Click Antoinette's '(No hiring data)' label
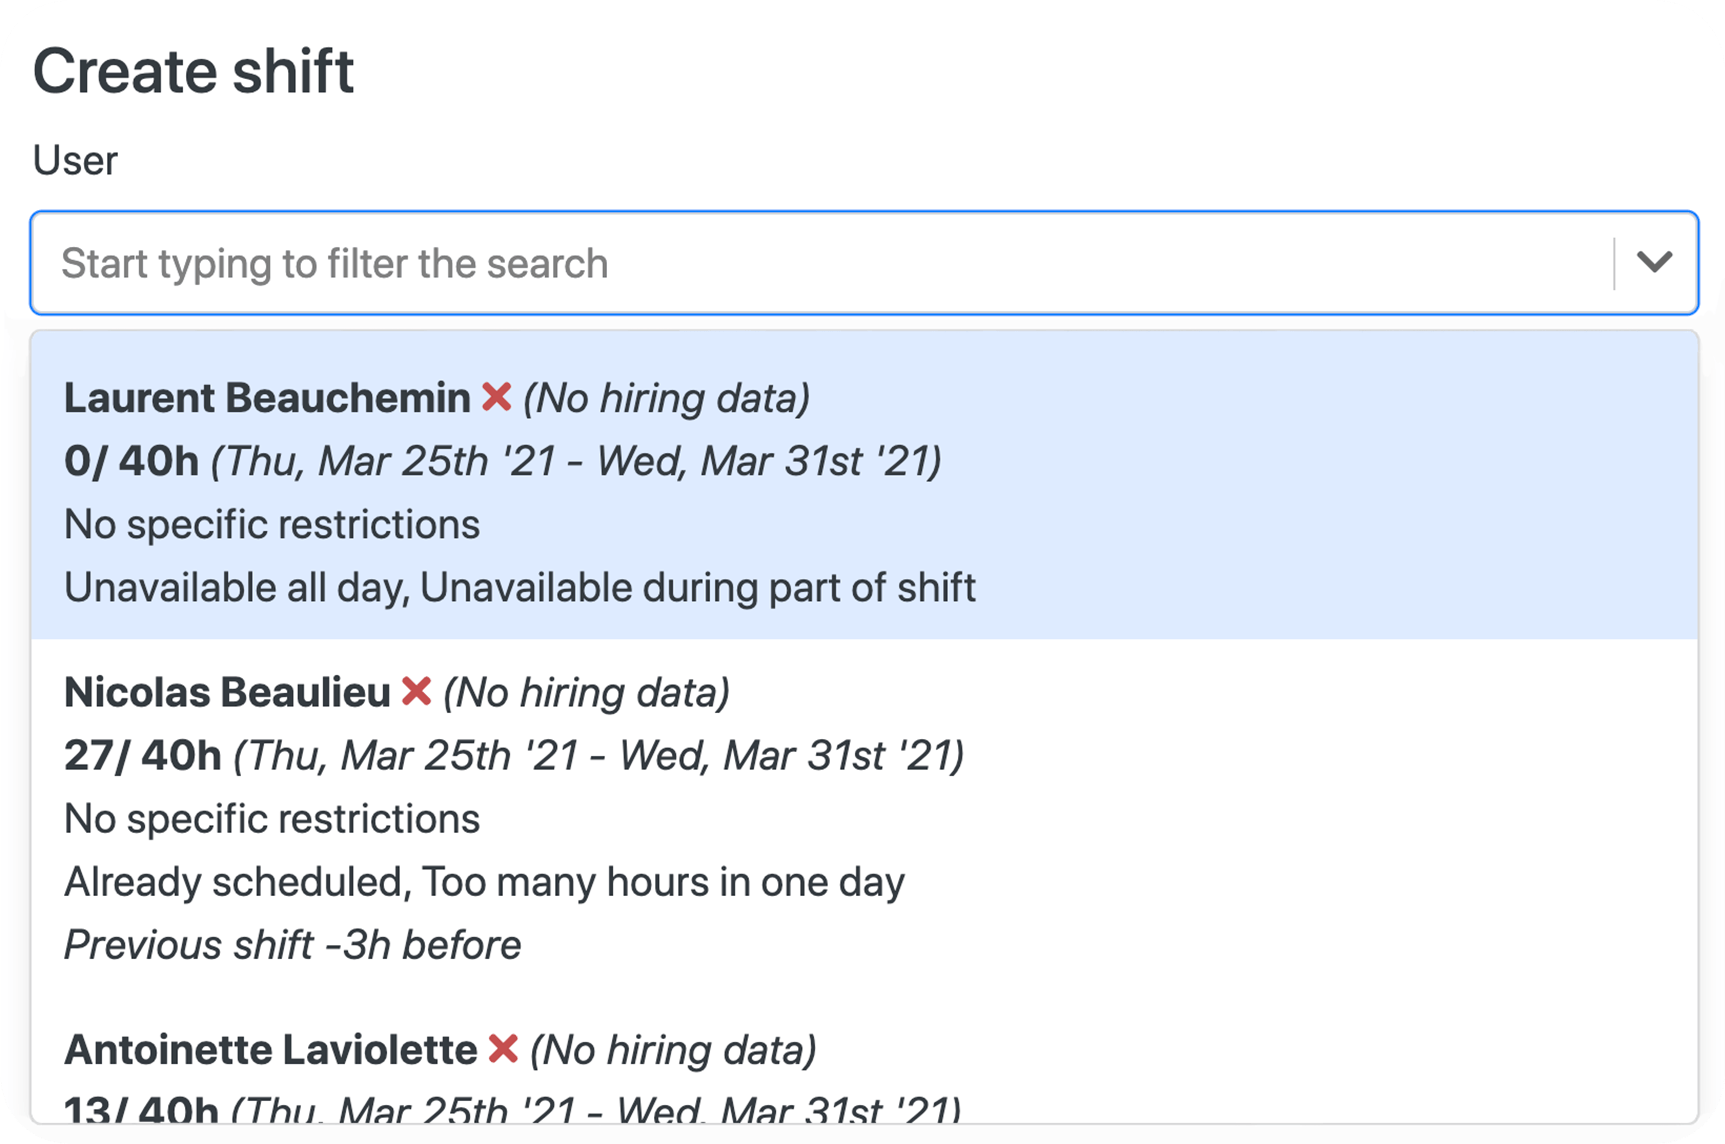The height and width of the screenshot is (1144, 1725). point(673,1050)
